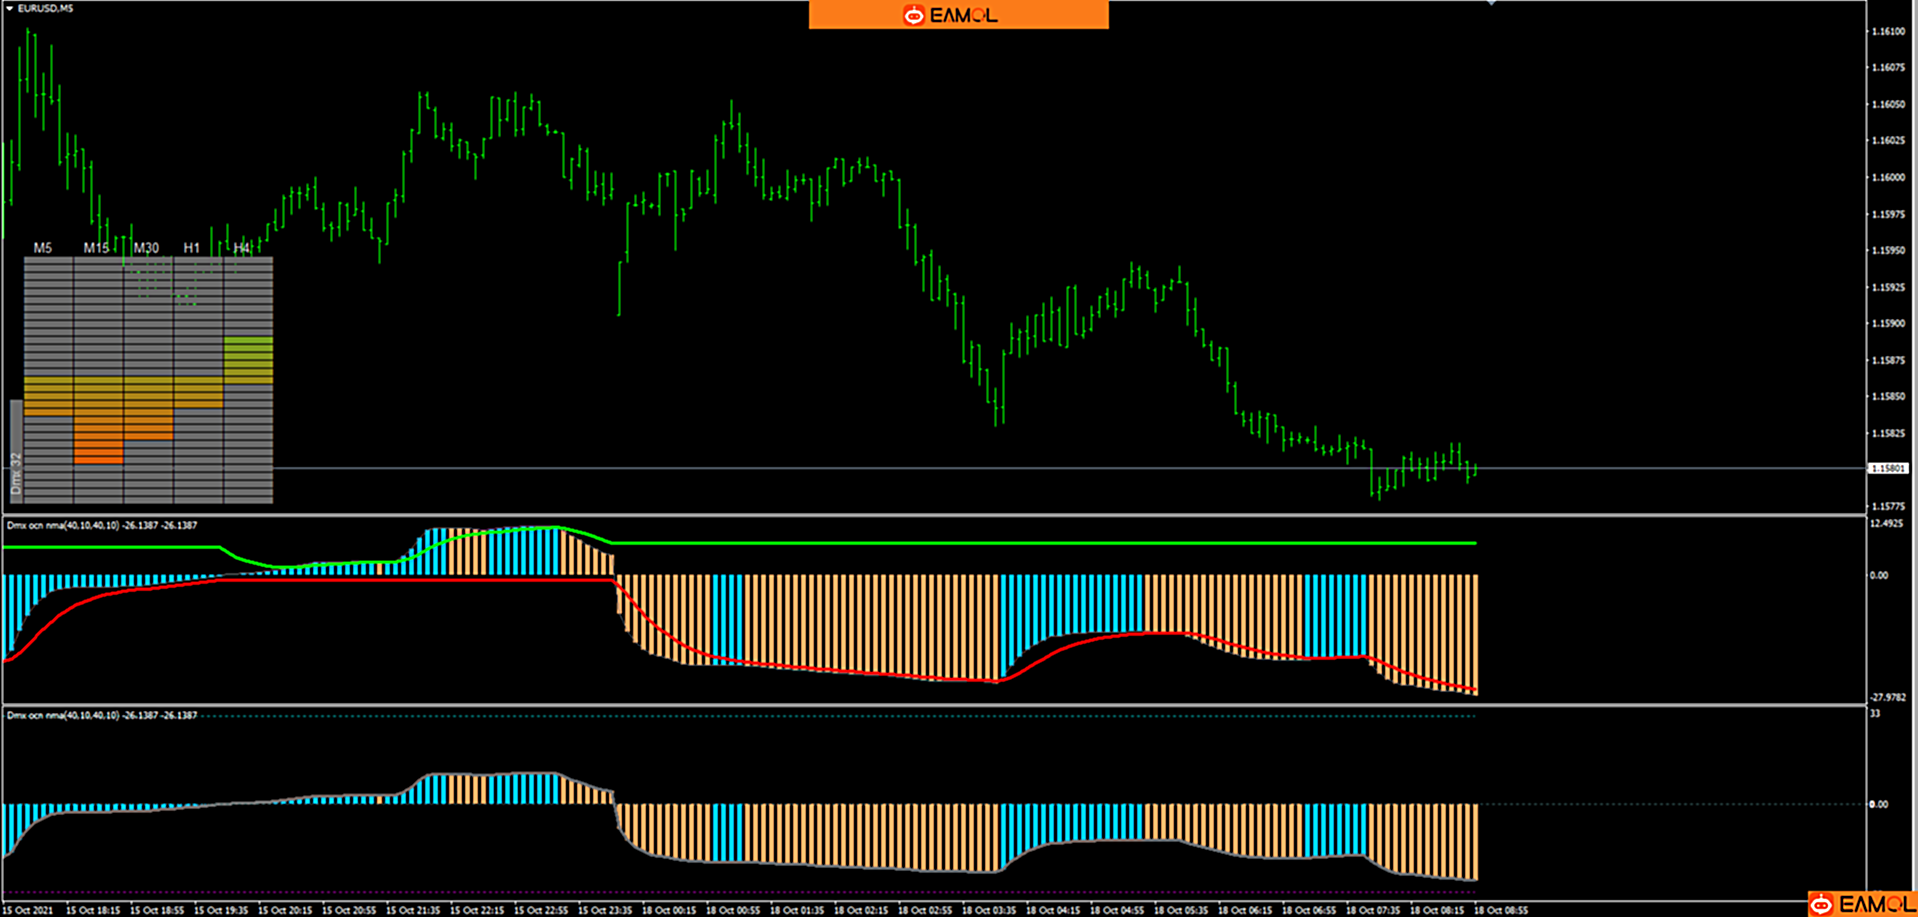Select the H1 timeframe column label

click(192, 248)
